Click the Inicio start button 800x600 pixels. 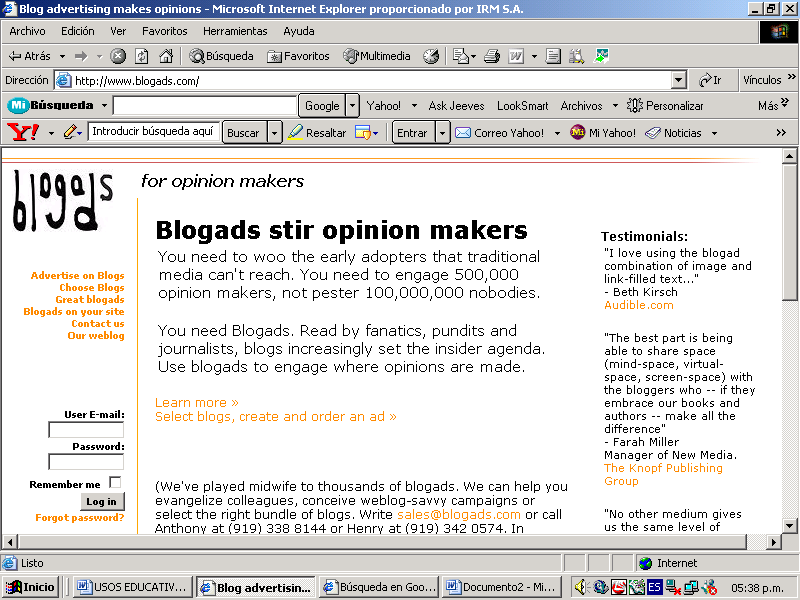click(x=30, y=587)
